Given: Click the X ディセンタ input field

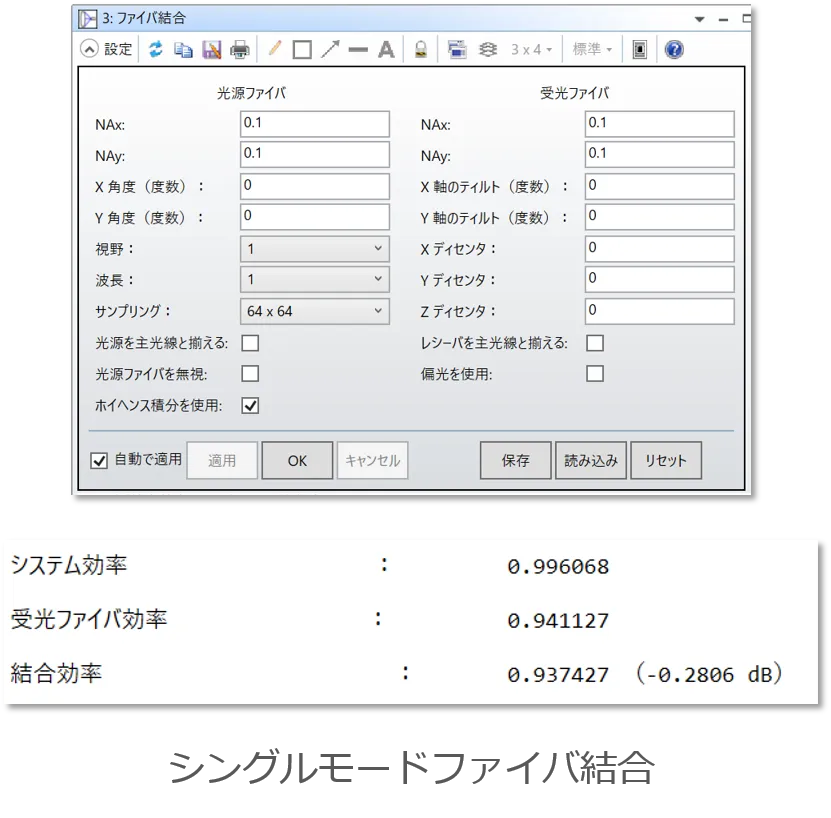Looking at the screenshot, I should [x=660, y=249].
